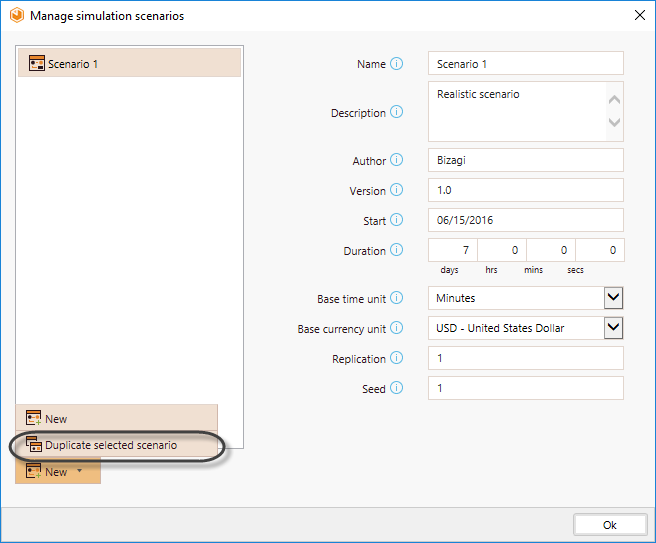656x543 pixels.
Task: Click the Base time unit info icon
Action: 396,298
